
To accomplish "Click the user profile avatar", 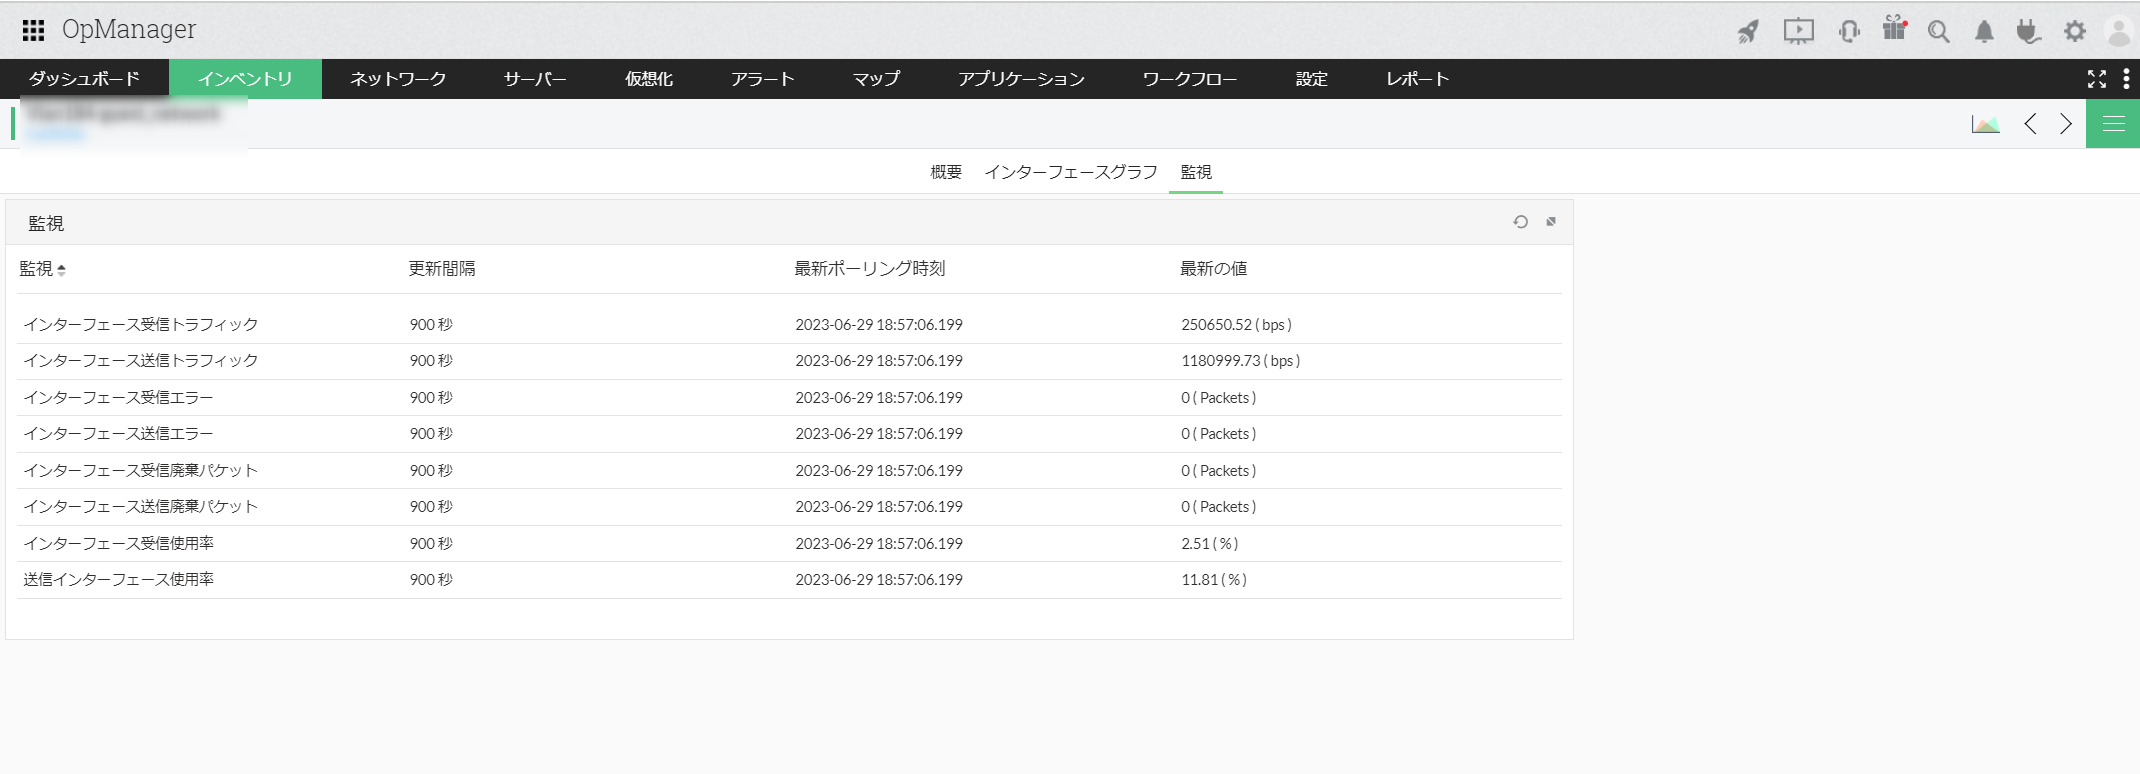I will click(x=2118, y=32).
